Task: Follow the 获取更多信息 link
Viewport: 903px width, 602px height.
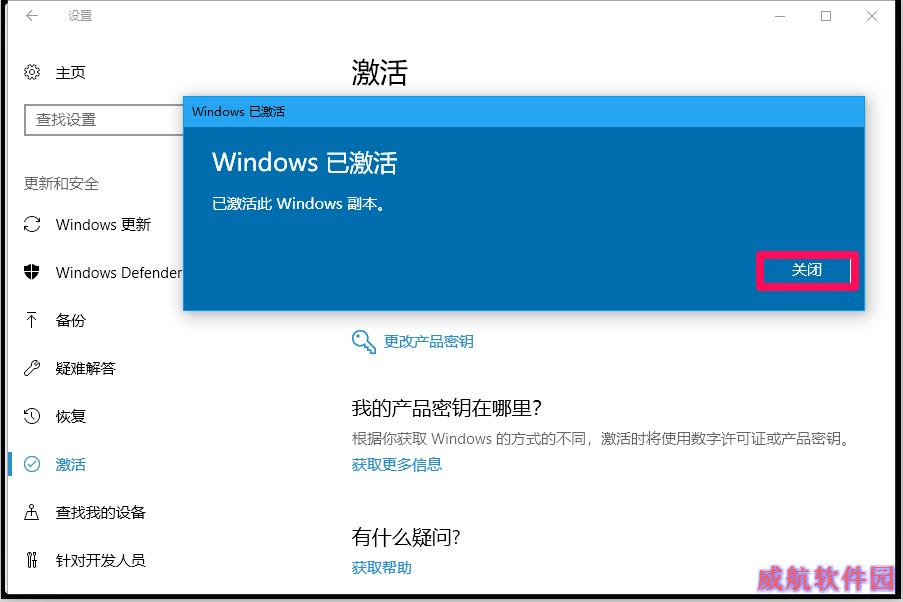Action: (397, 464)
